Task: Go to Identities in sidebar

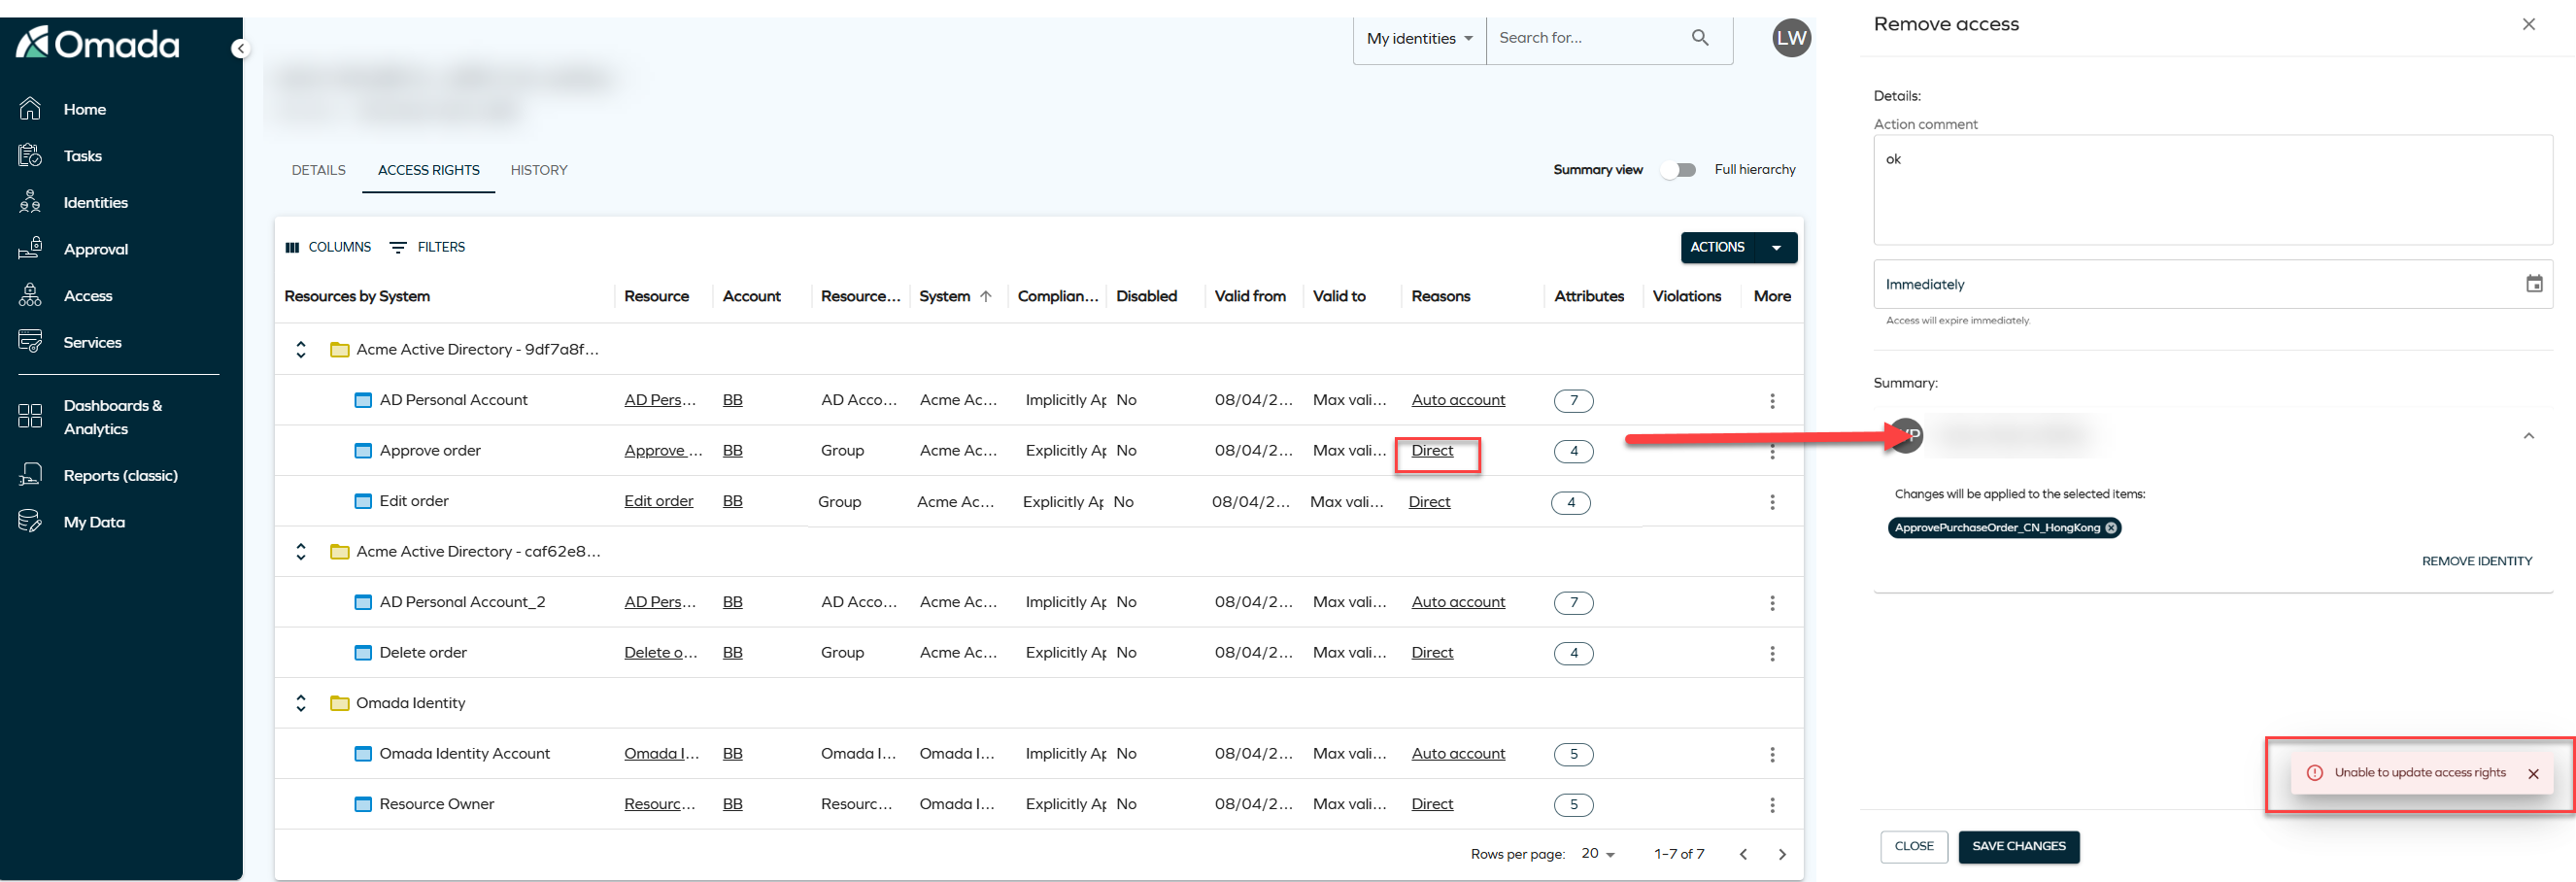Action: point(95,202)
